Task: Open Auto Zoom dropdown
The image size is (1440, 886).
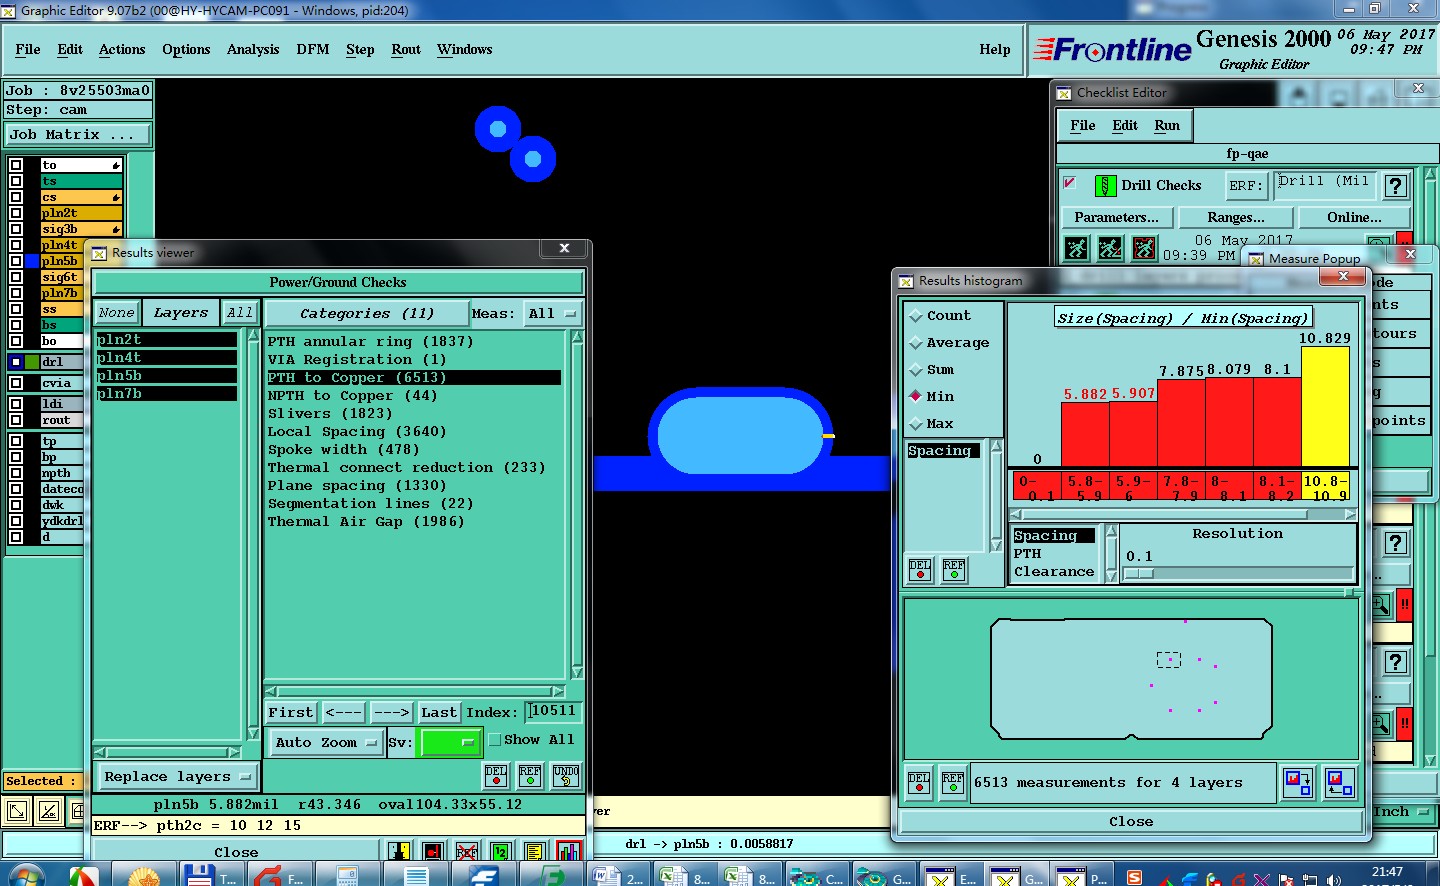Action: click(x=325, y=742)
